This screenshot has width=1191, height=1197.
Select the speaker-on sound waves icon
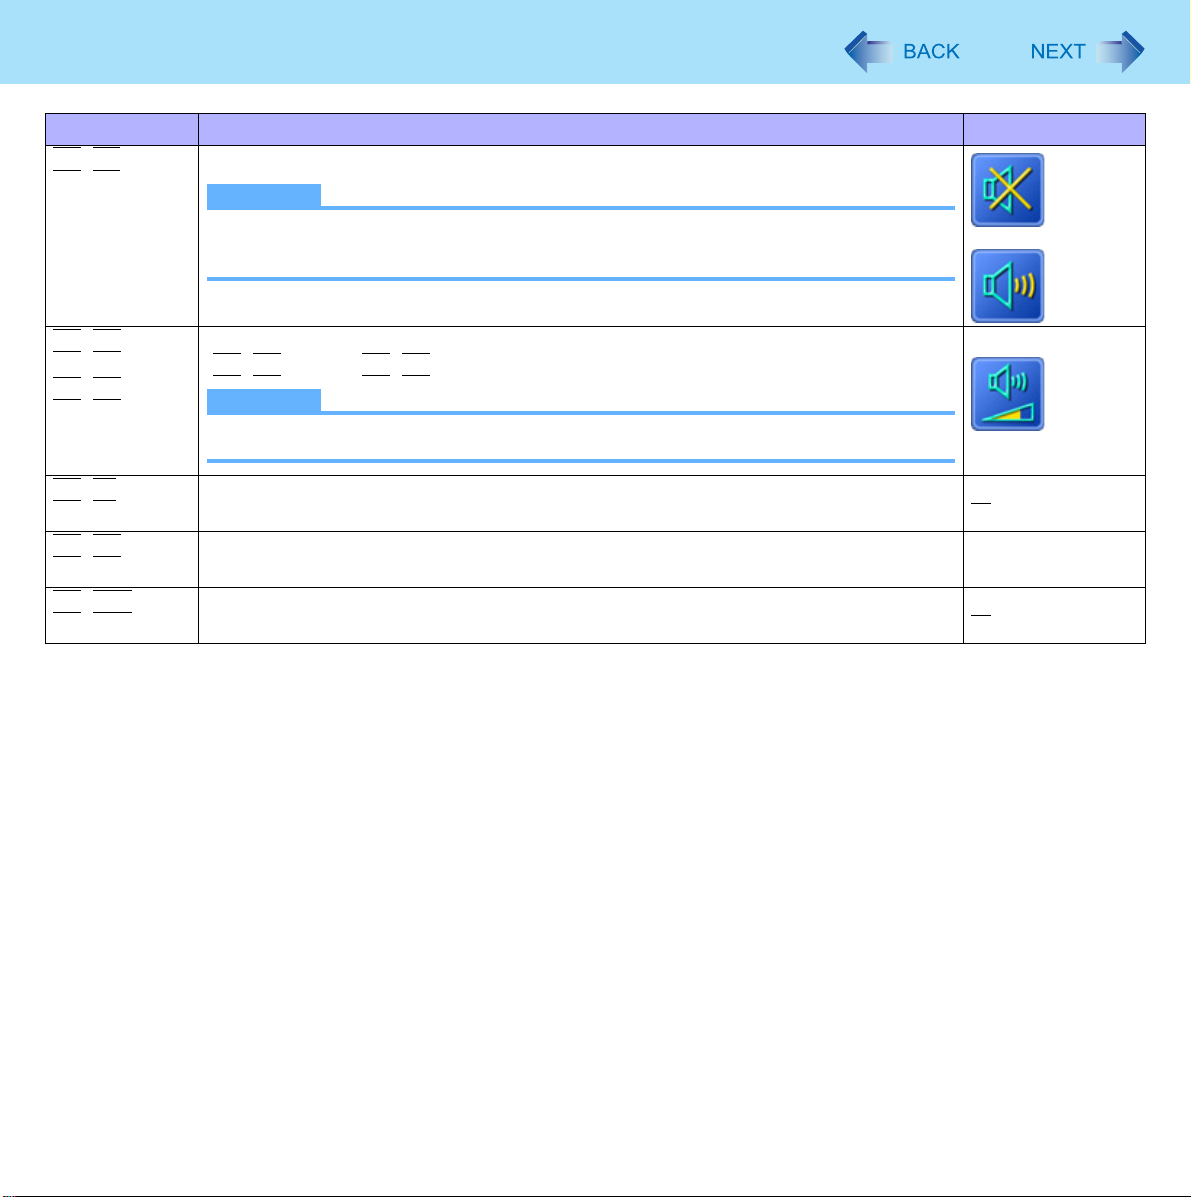click(x=1007, y=286)
